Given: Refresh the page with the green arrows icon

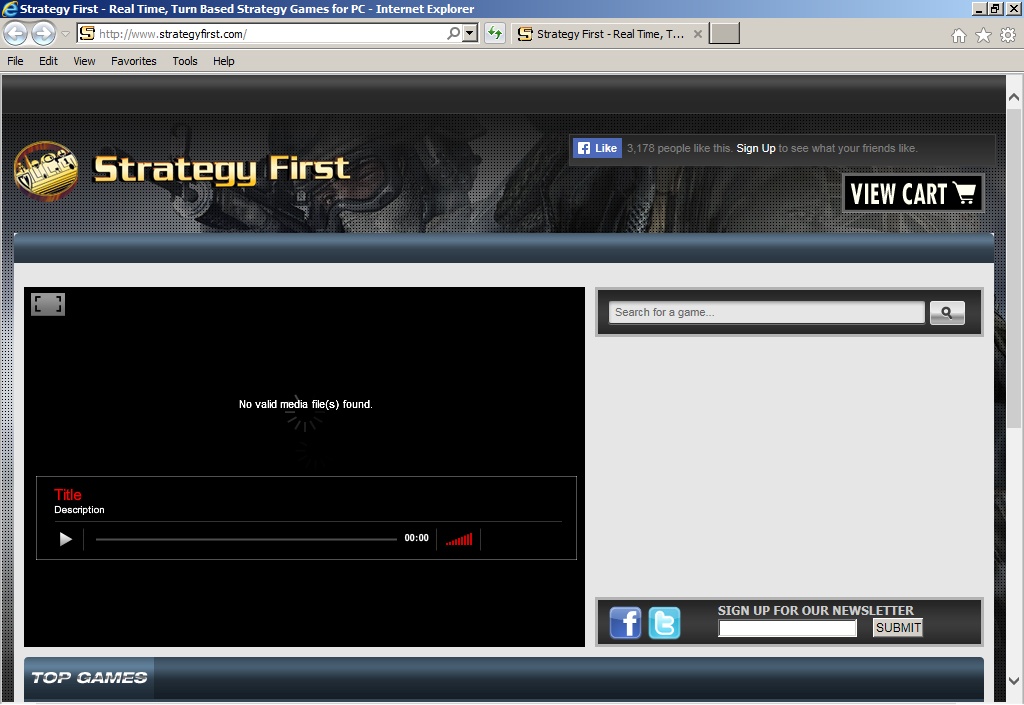Looking at the screenshot, I should point(495,33).
